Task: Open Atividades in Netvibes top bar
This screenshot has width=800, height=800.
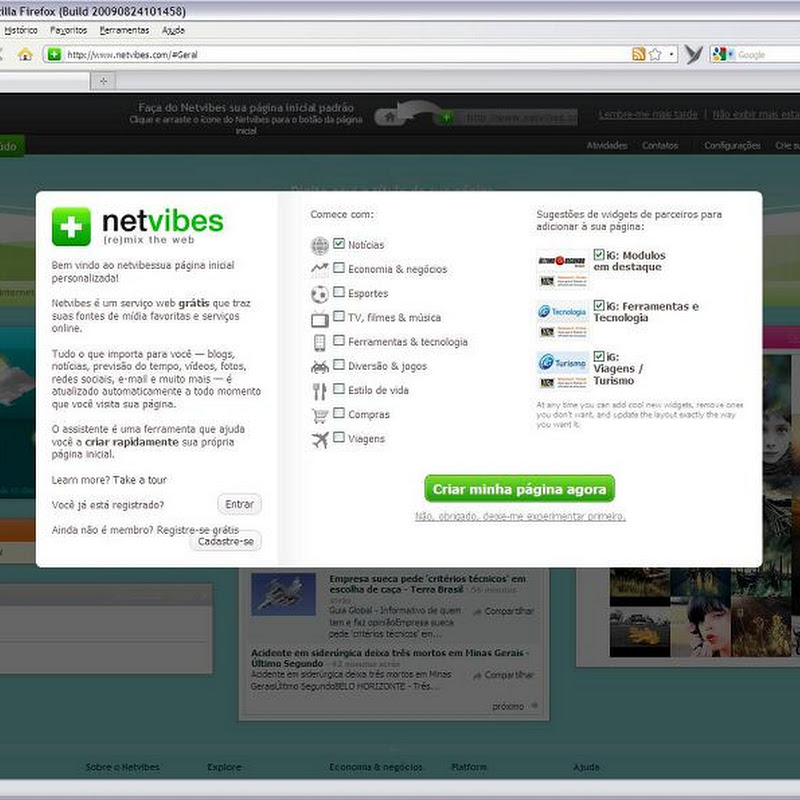Action: pos(607,145)
